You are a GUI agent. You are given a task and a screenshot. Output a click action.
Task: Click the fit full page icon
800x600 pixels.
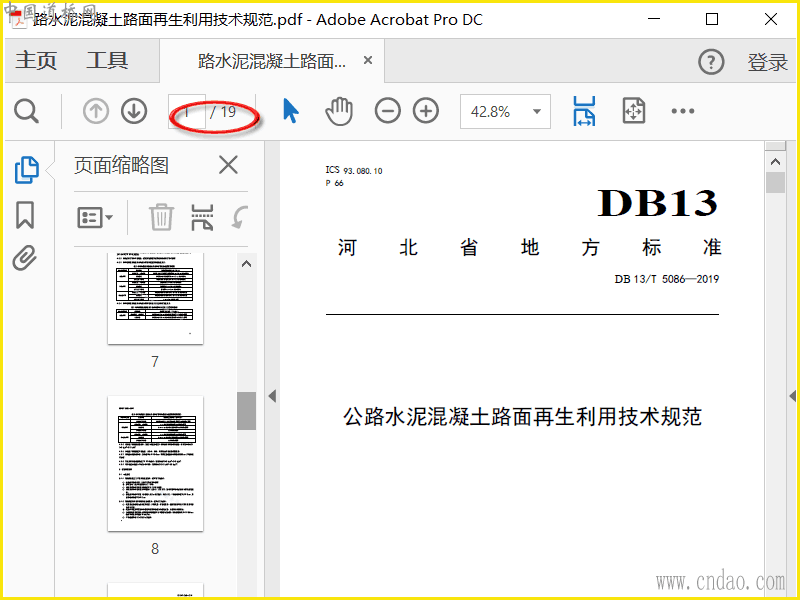(x=634, y=111)
